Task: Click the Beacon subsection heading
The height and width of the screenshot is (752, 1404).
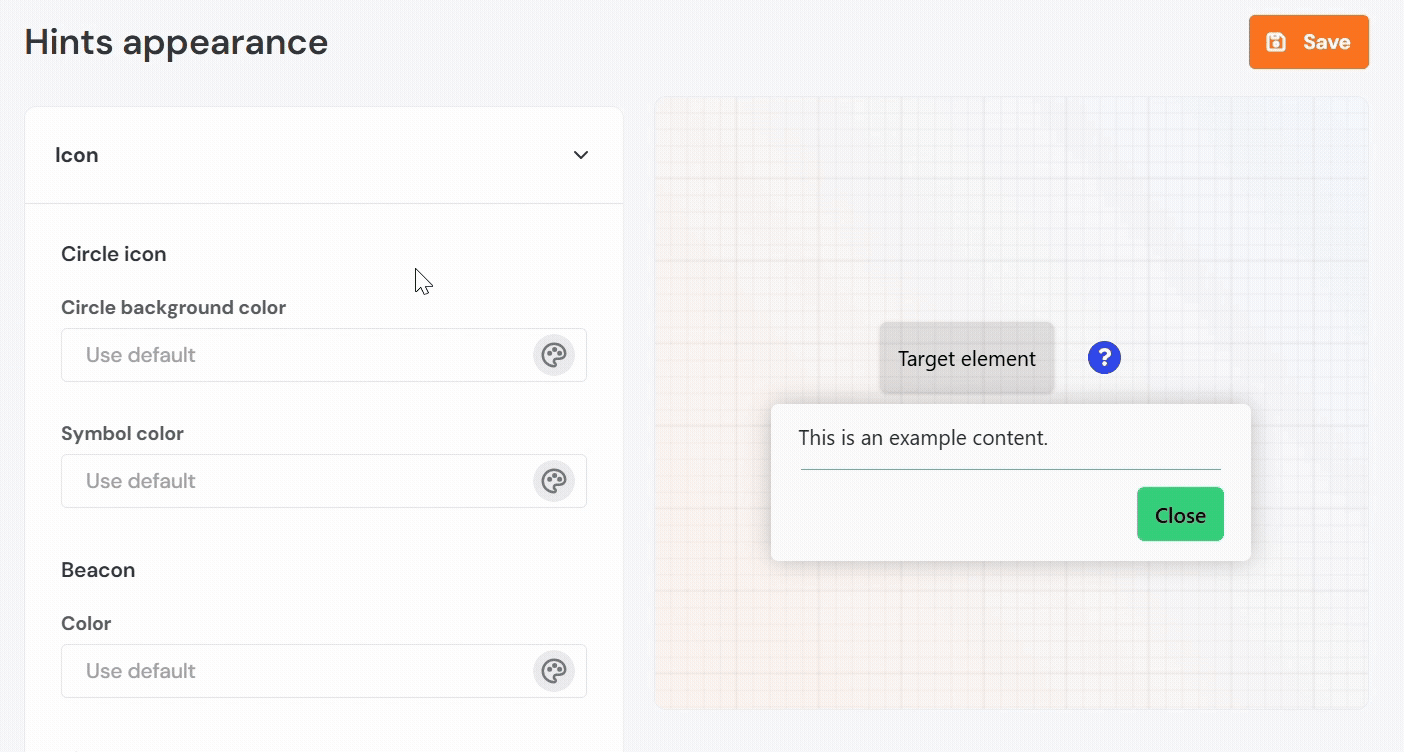Action: (x=98, y=570)
